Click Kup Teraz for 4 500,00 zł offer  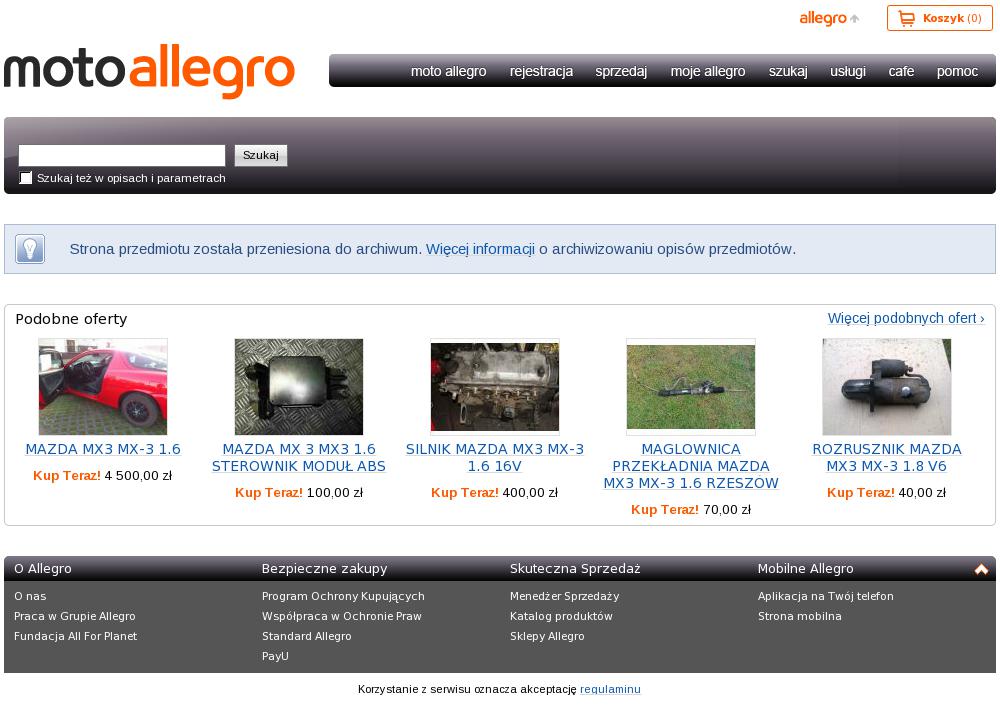tap(67, 476)
